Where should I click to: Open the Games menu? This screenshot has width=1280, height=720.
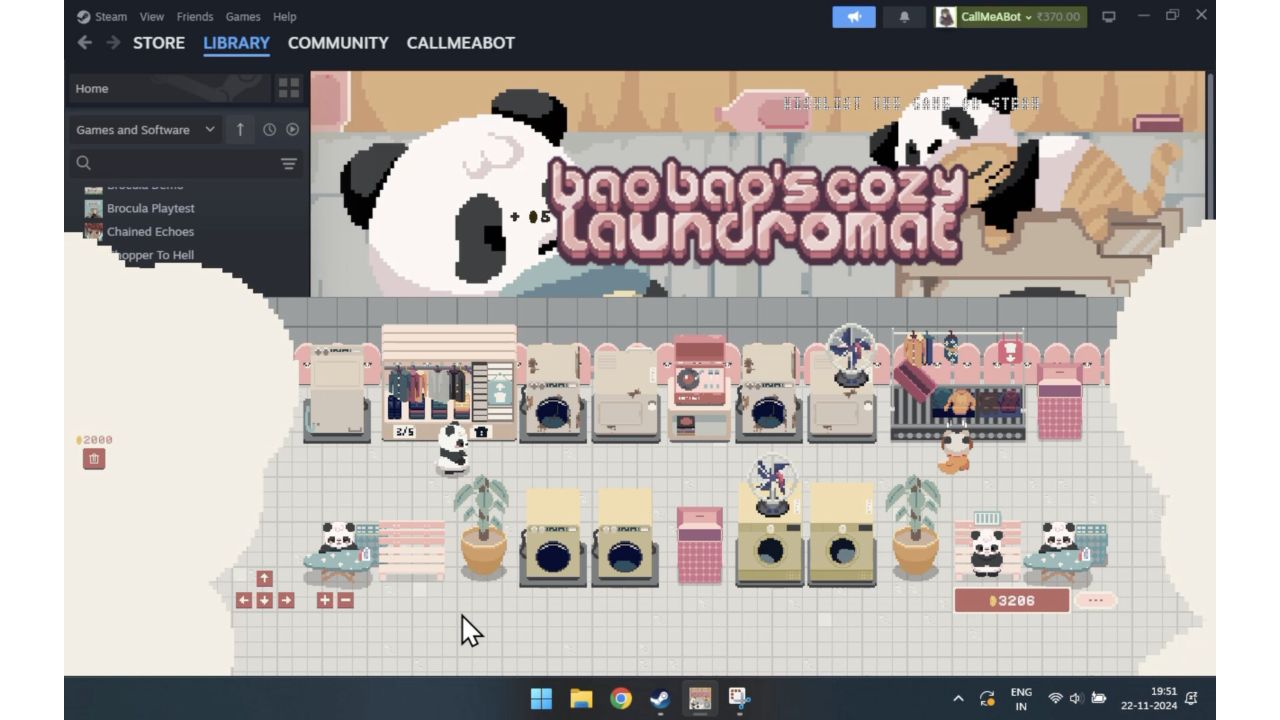[x=243, y=17]
